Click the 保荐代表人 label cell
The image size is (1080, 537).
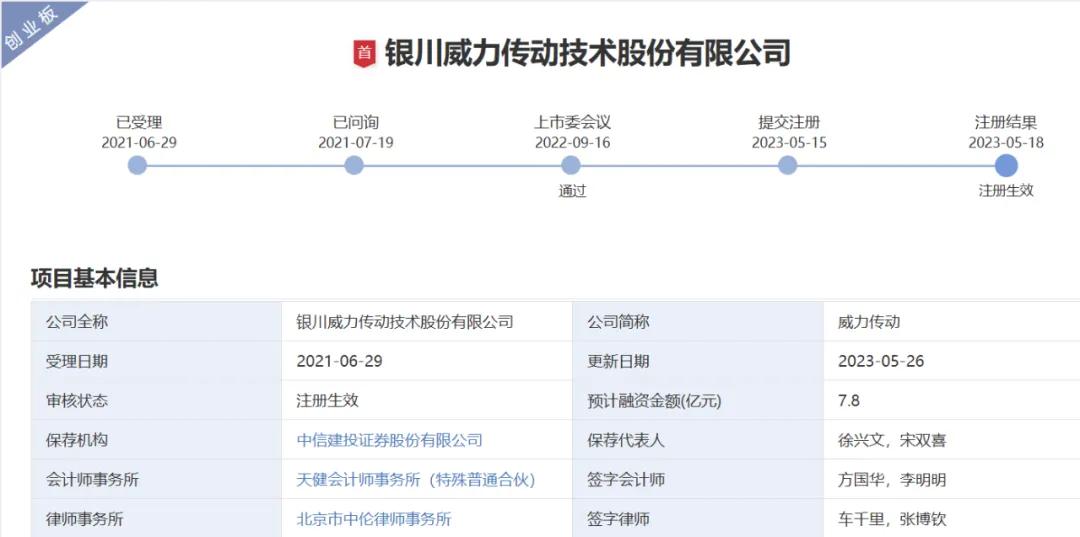(x=698, y=440)
